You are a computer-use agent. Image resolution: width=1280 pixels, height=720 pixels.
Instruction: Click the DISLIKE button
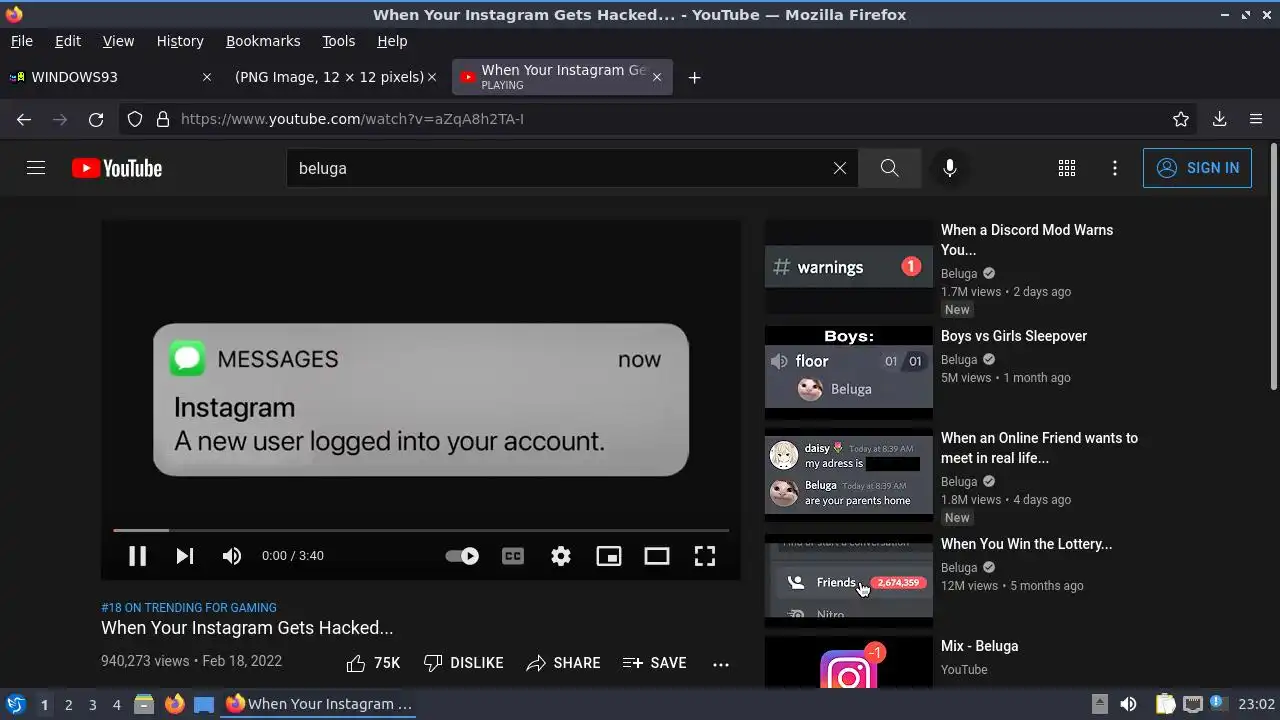click(x=463, y=663)
